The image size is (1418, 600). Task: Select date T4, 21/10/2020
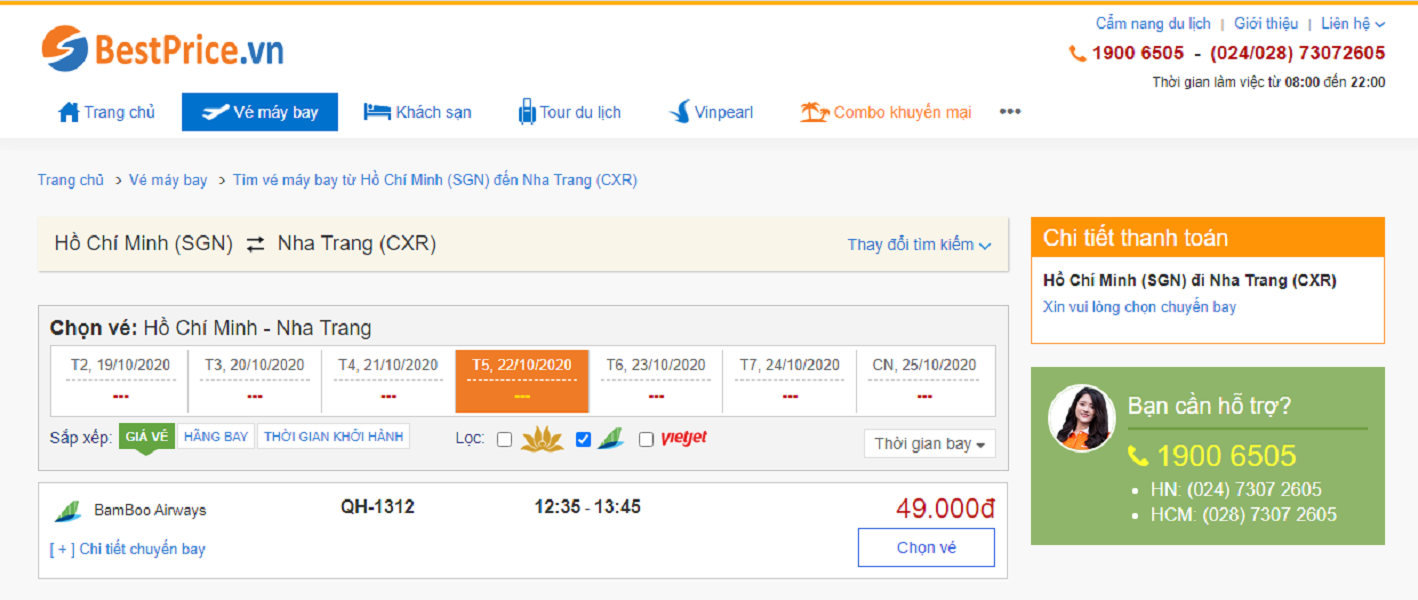(388, 380)
